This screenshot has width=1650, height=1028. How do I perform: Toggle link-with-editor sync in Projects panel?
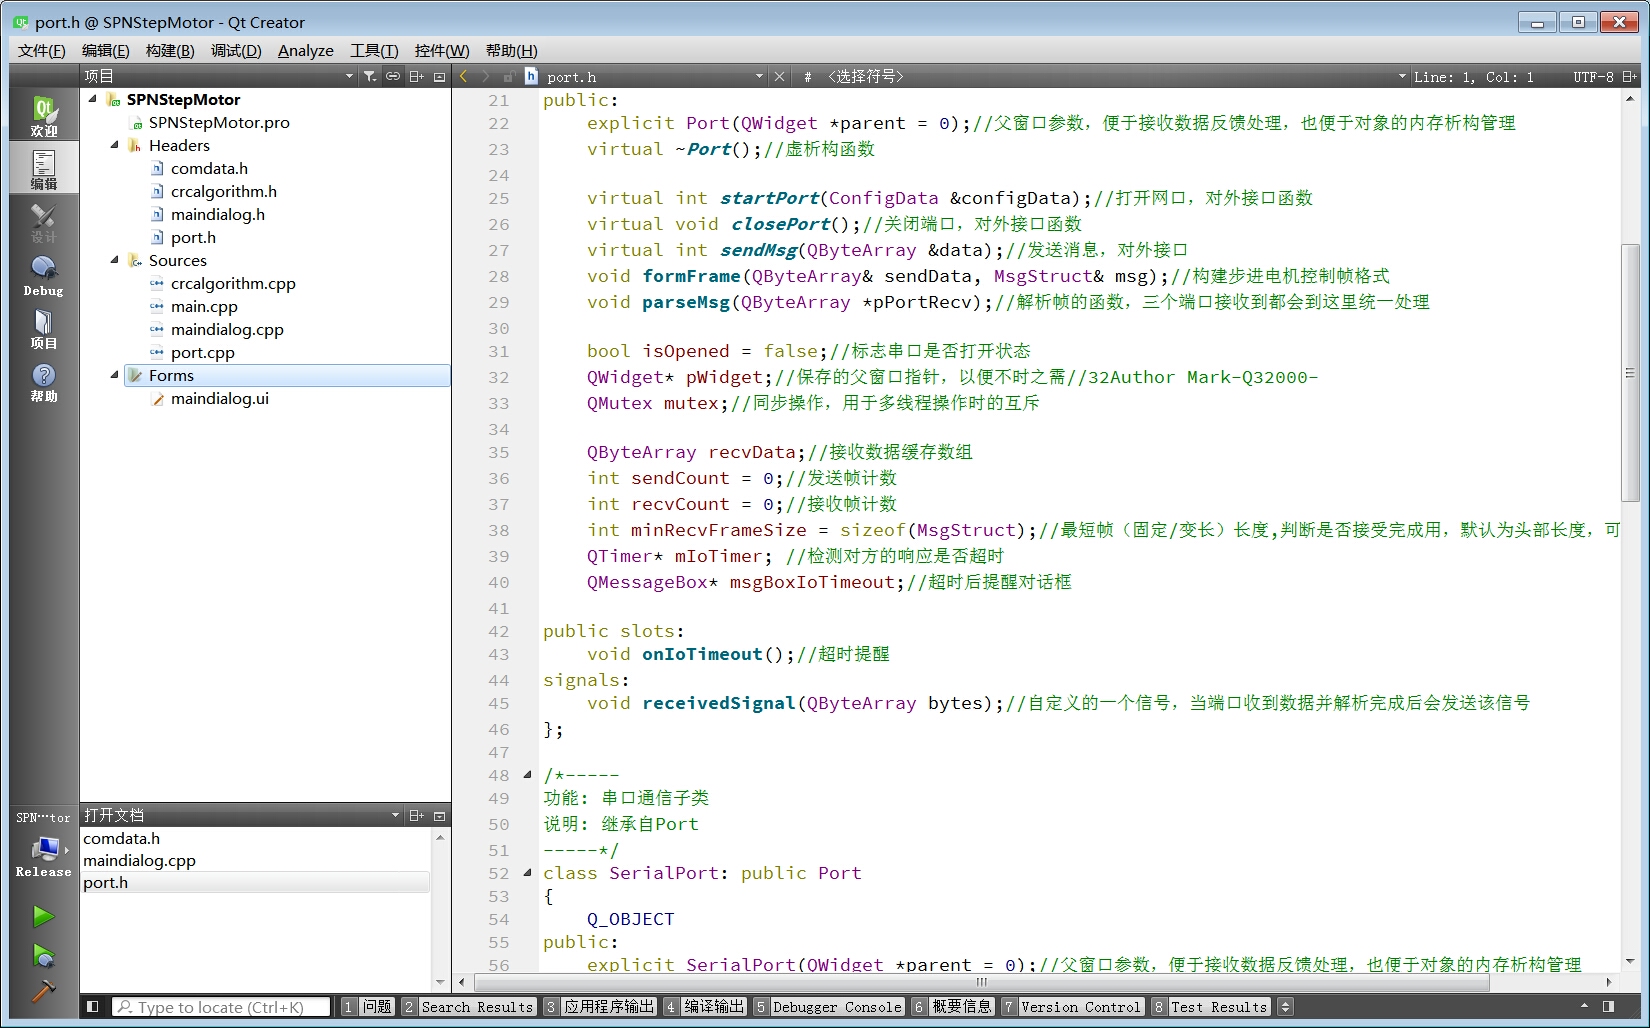pos(393,76)
